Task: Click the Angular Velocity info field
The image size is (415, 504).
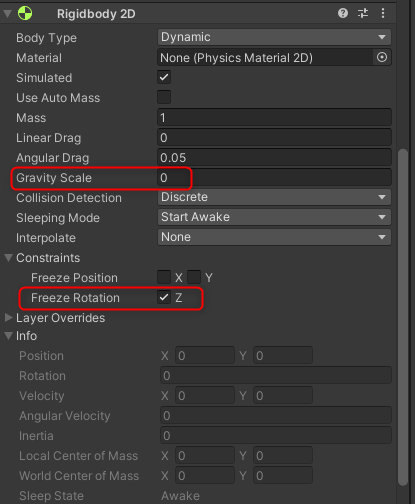Action: (x=276, y=415)
